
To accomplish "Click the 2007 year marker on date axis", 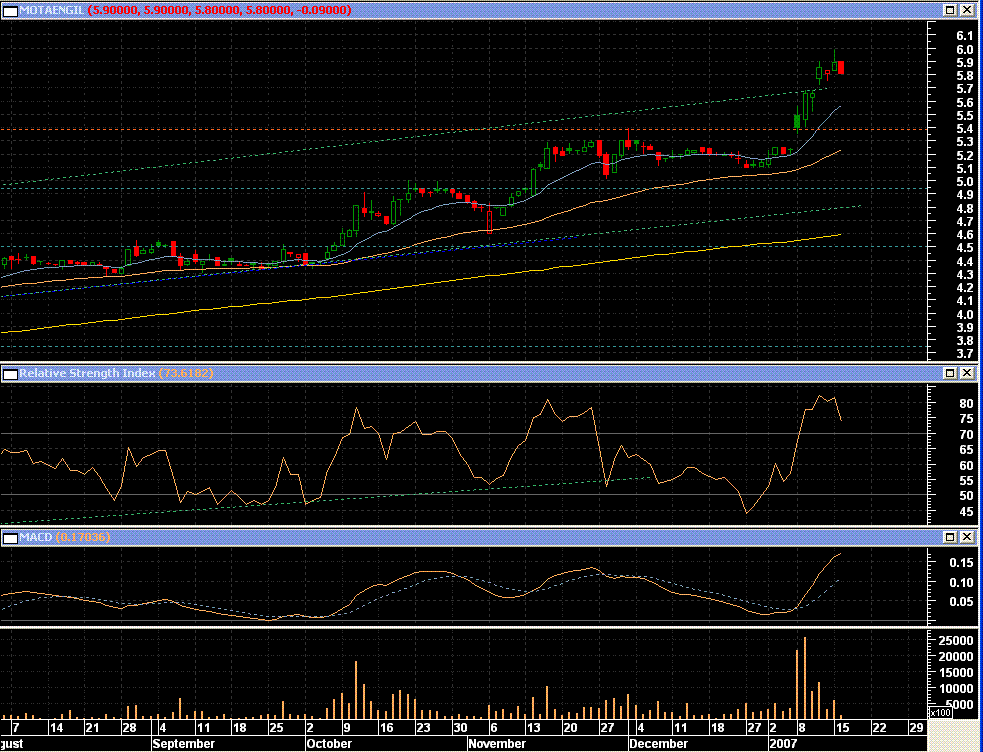I will coord(782,744).
